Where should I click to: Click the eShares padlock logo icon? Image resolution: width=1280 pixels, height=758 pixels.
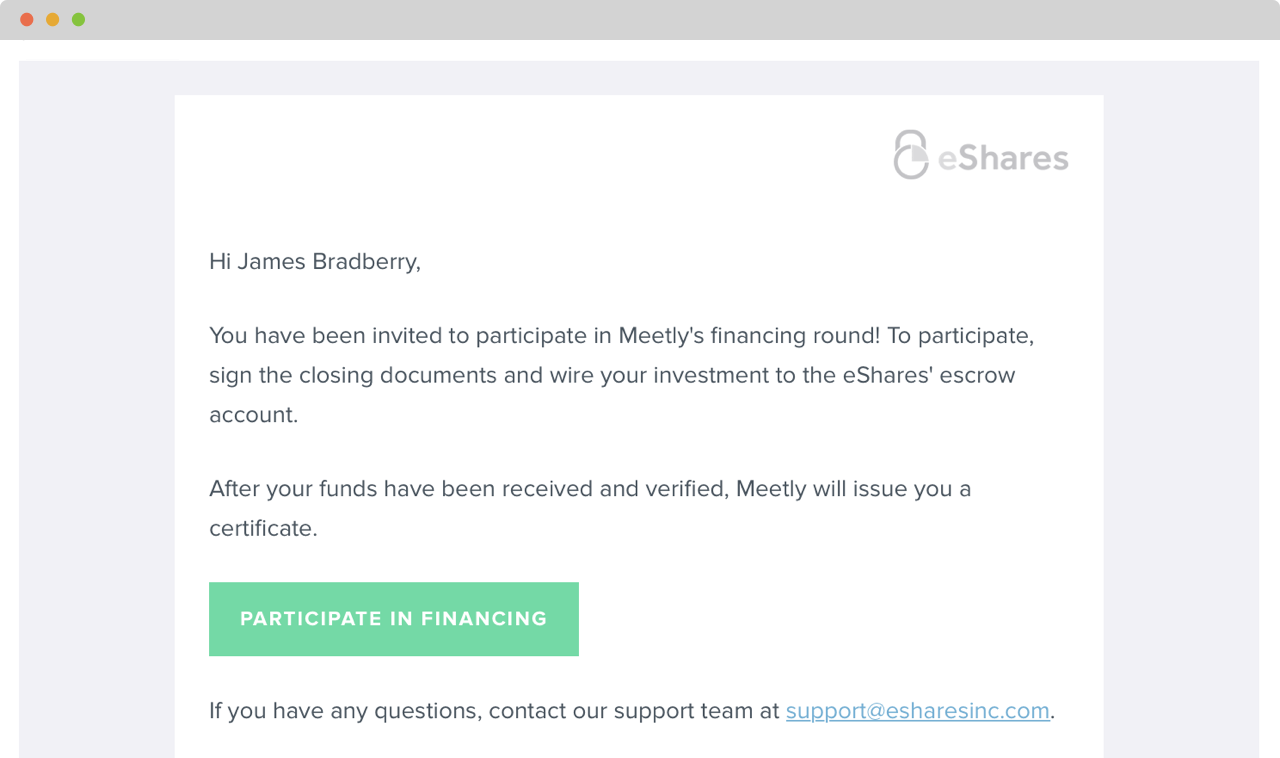click(x=911, y=155)
